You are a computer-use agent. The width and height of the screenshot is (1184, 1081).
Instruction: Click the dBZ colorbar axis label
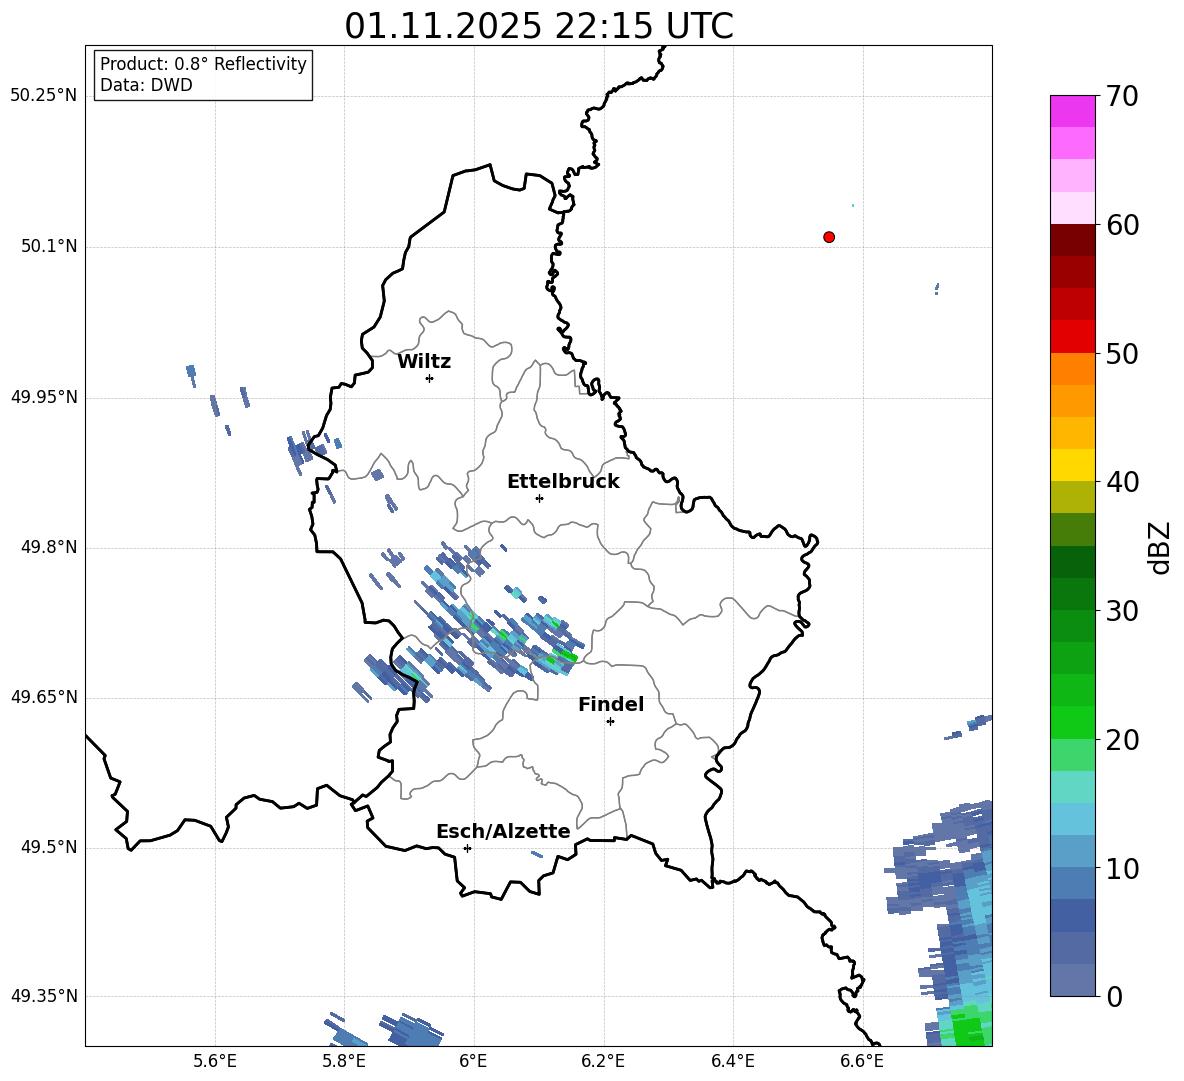click(x=1161, y=547)
